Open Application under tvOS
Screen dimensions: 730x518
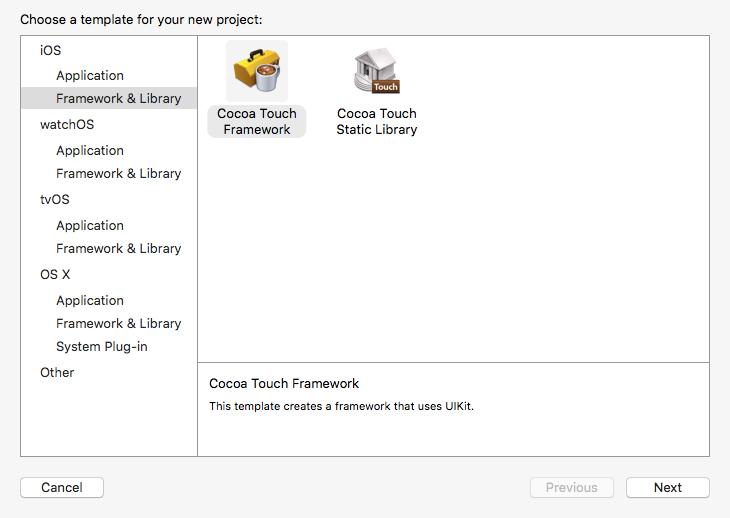pyautogui.click(x=90, y=225)
